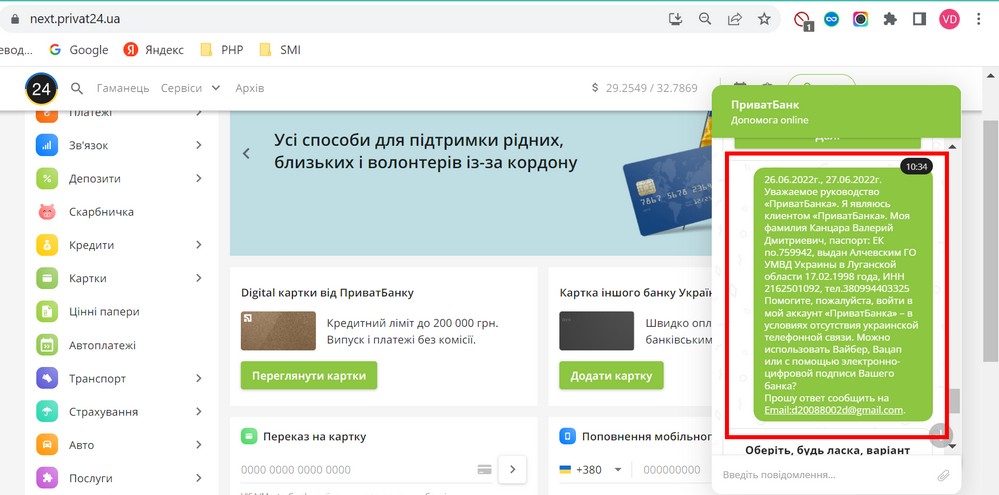Image resolution: width=999 pixels, height=495 pixels.
Task: Click the page vertical scrollbar
Action: 991,242
